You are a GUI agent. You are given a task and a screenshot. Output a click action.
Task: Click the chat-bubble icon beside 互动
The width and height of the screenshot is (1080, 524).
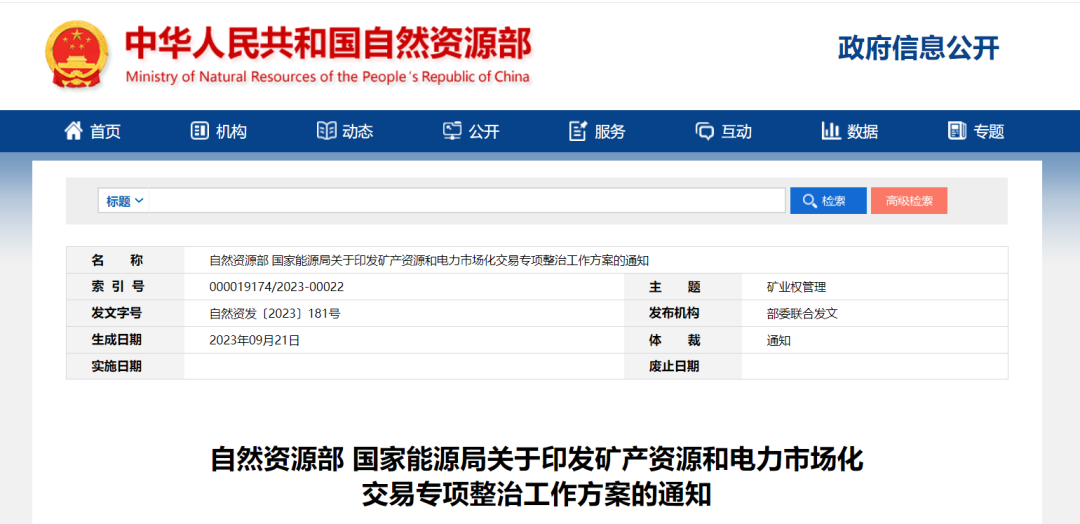(705, 132)
